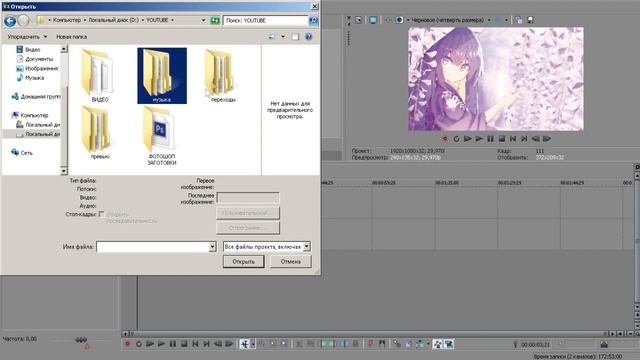Open the Auto Ripple mode dropdown arrow
640x360 pixels.
428,344
